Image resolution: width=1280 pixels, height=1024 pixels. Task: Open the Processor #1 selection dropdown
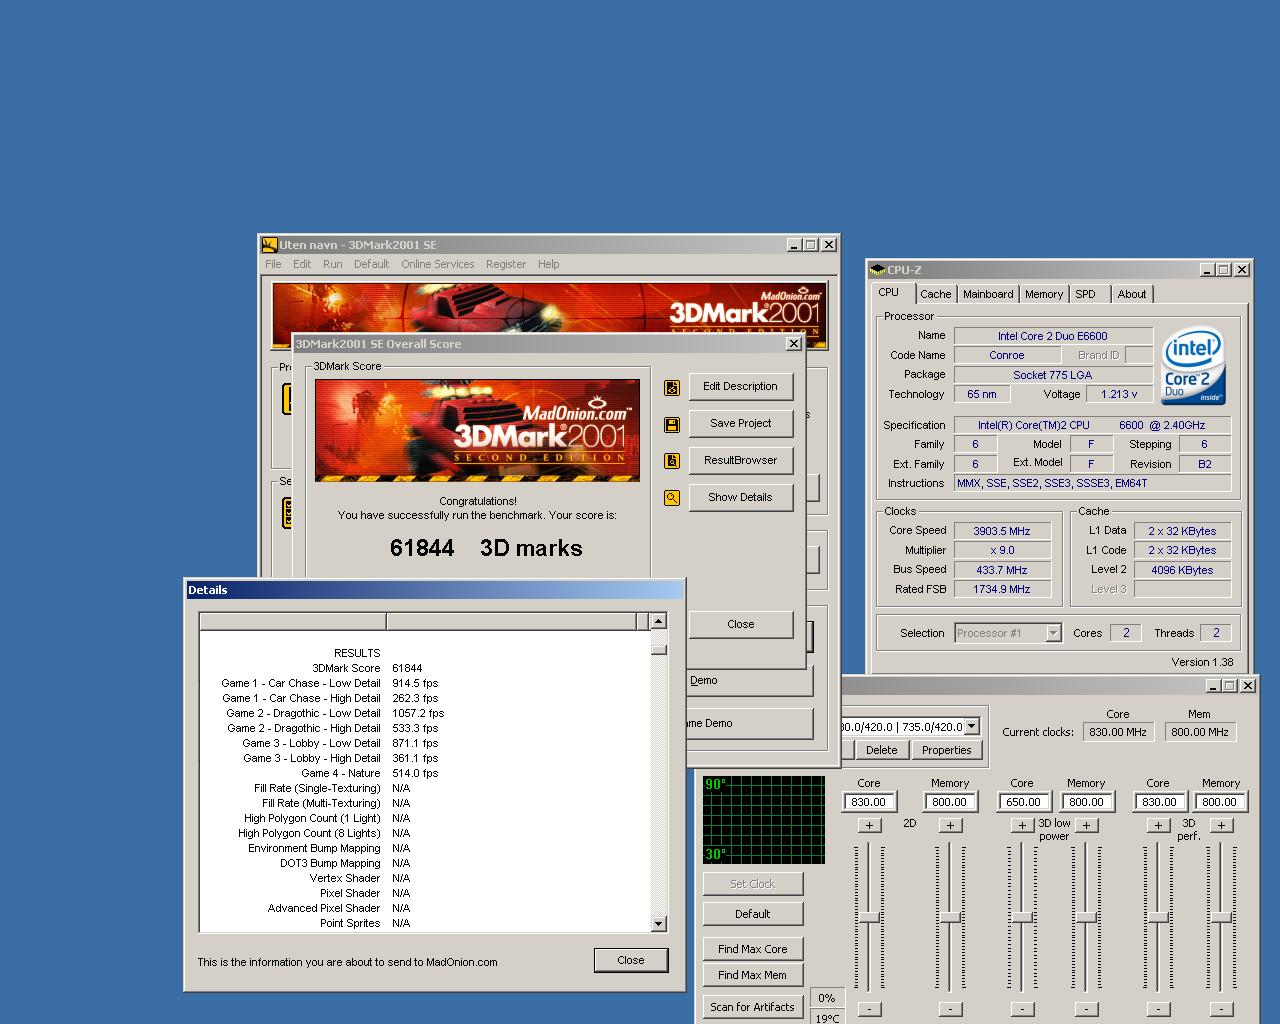1007,633
